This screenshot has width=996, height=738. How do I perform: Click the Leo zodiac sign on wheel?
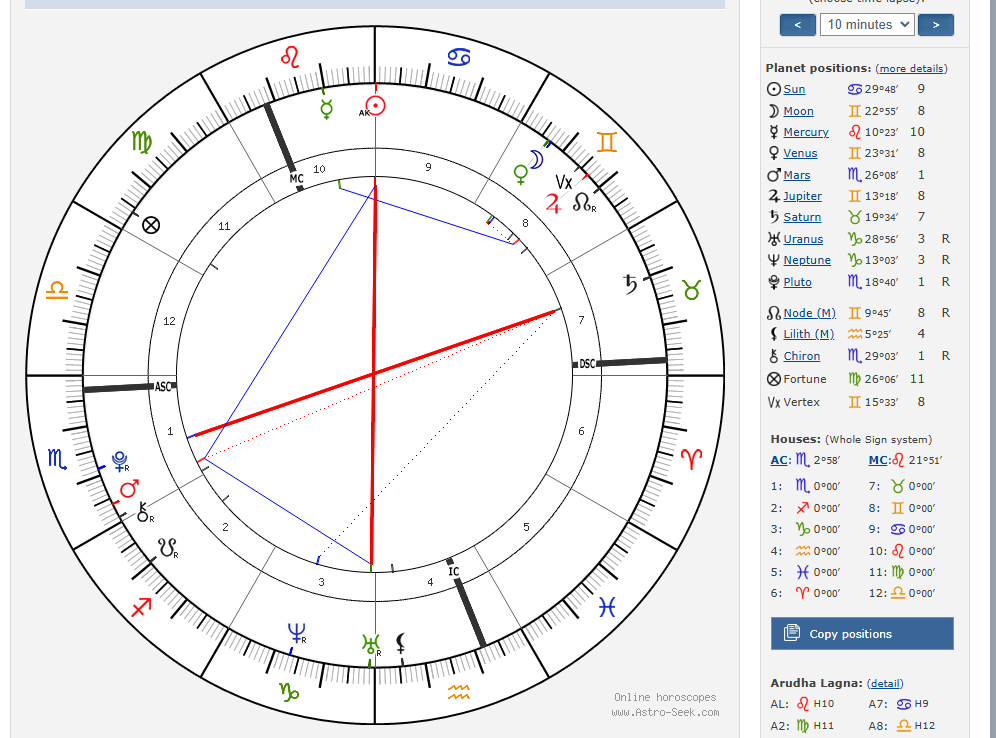pos(290,57)
